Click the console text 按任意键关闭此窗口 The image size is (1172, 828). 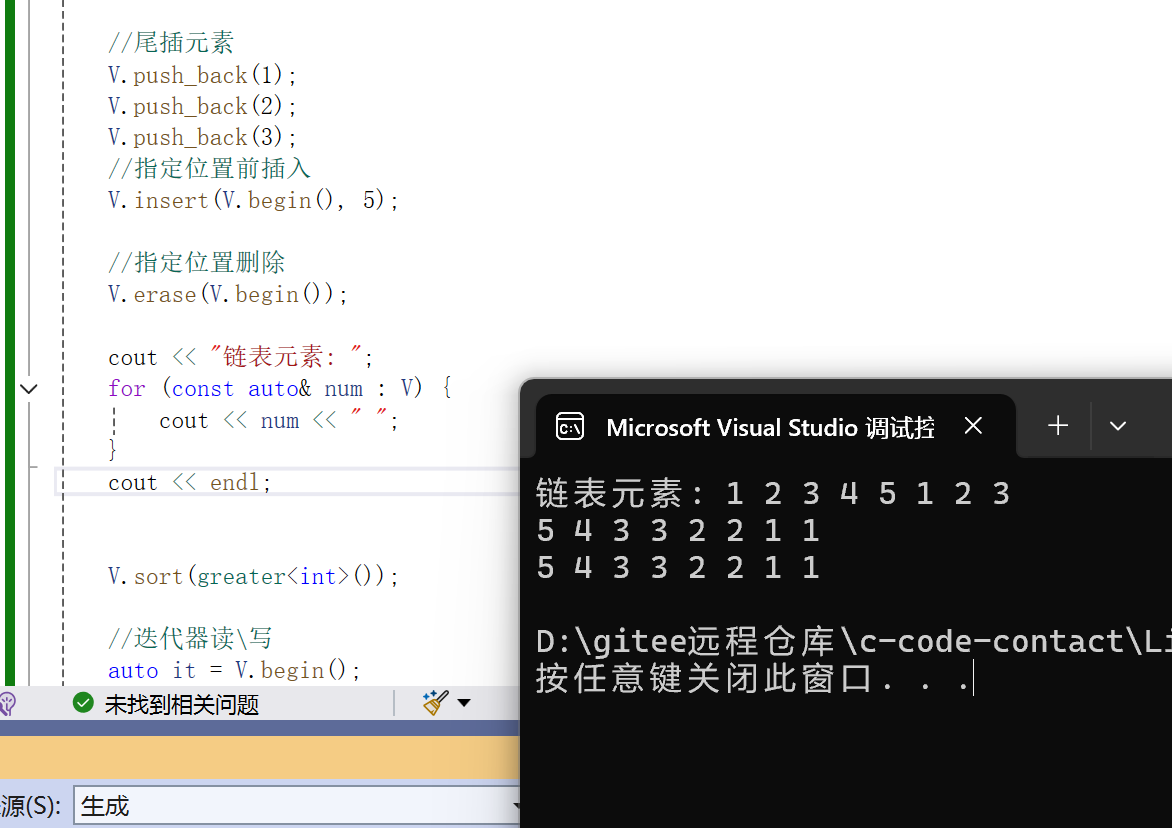704,679
